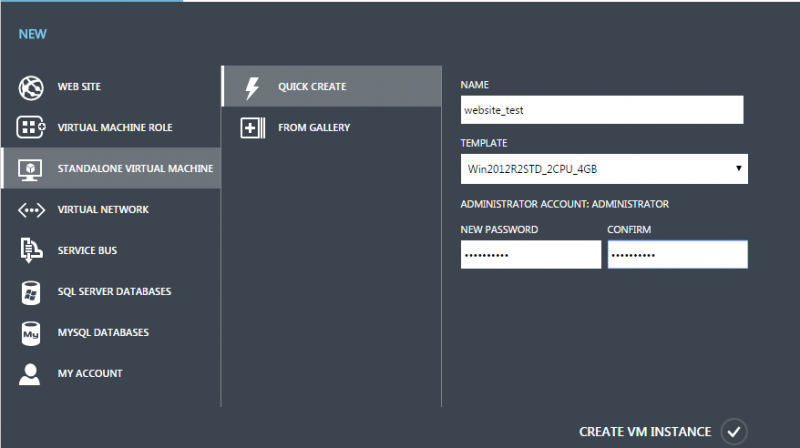Click the MySQL Databases icon
Image resolution: width=800 pixels, height=448 pixels.
pyautogui.click(x=30, y=333)
